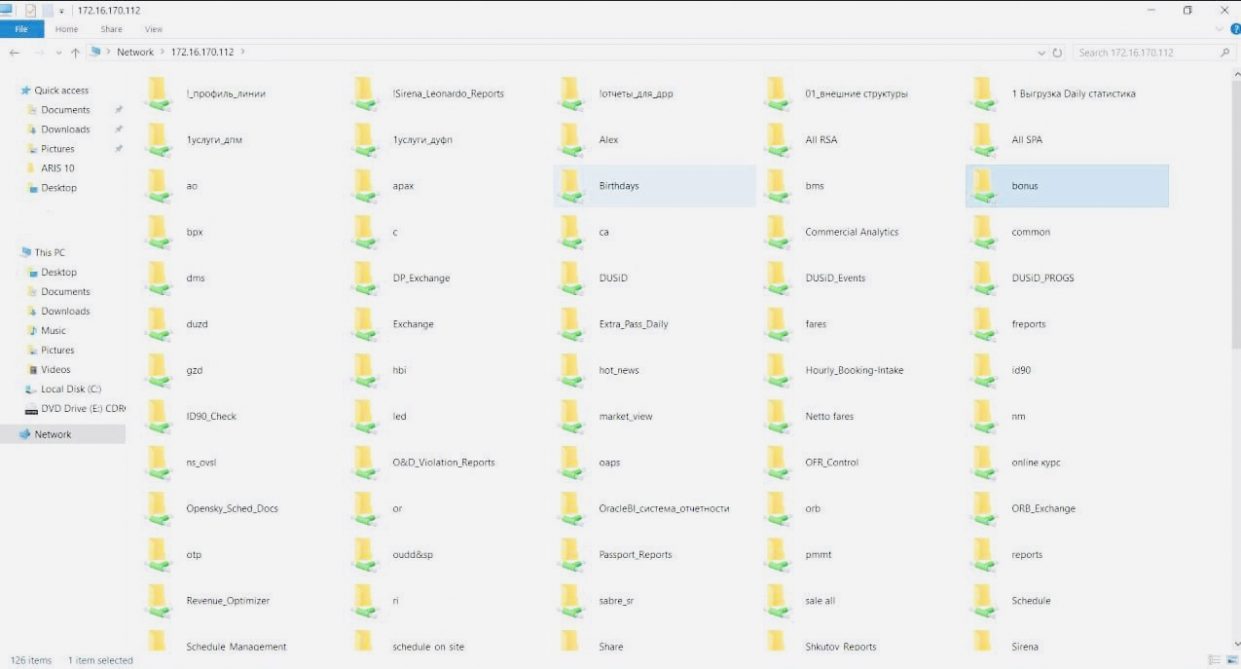Select the oudd&sp folder name
Viewport: 1241px width, 669px height.
pos(413,555)
